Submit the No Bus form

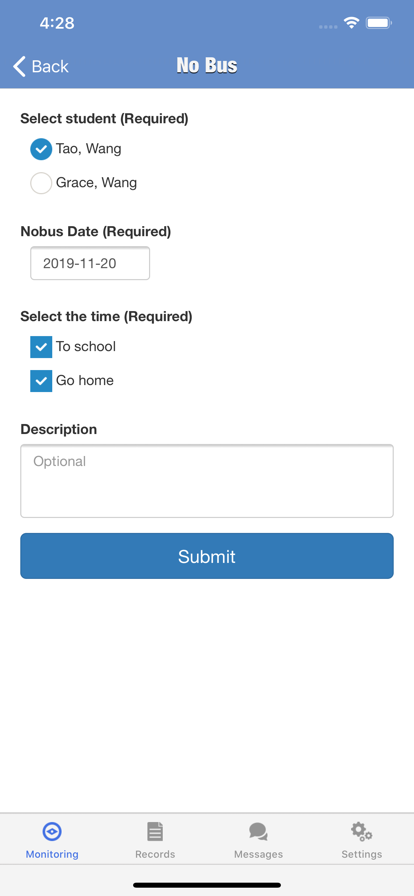point(207,556)
